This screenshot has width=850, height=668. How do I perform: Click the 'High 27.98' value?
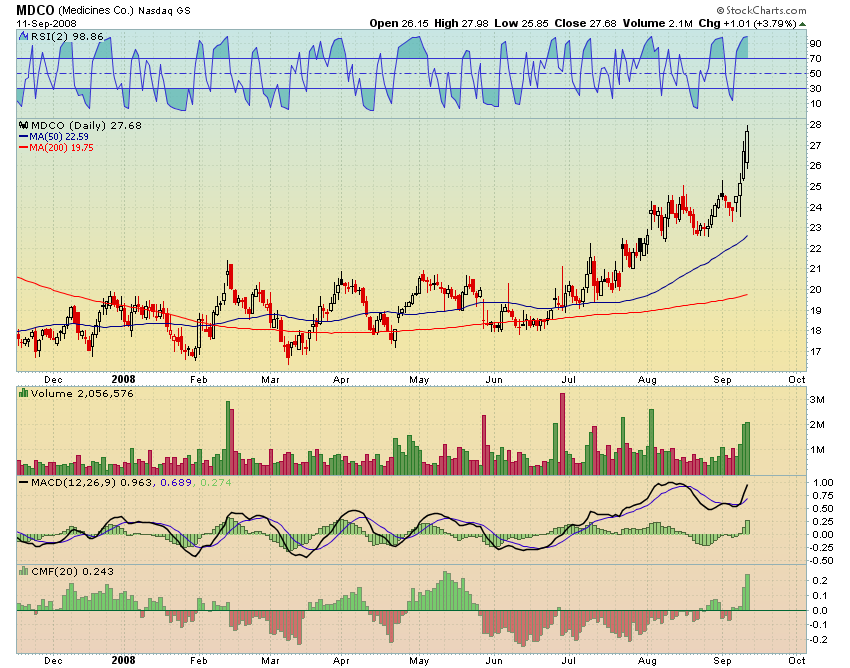click(461, 23)
